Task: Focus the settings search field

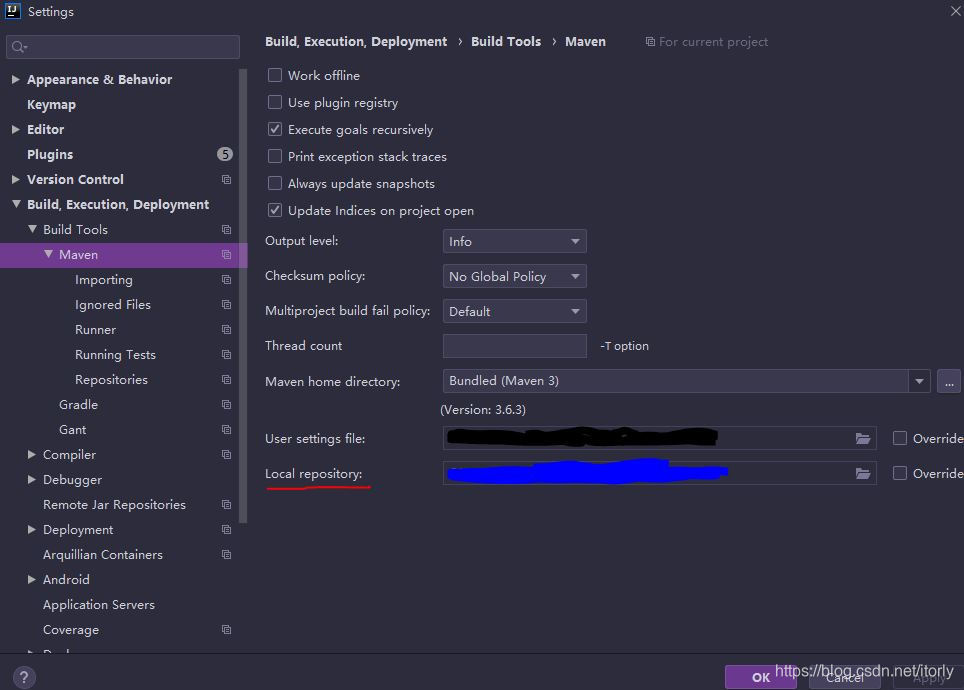Action: [123, 47]
